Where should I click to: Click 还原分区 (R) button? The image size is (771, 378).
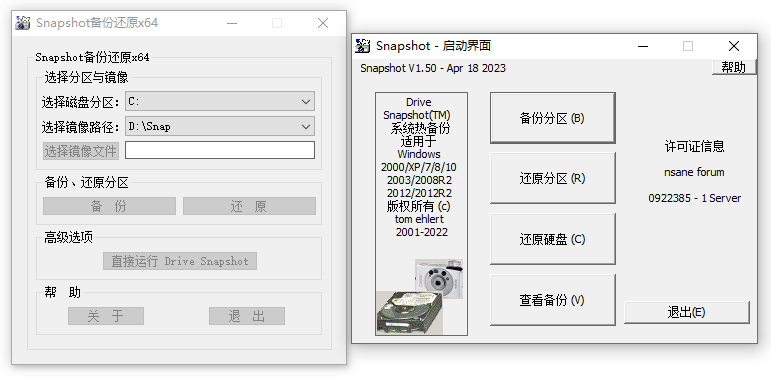[x=553, y=178]
